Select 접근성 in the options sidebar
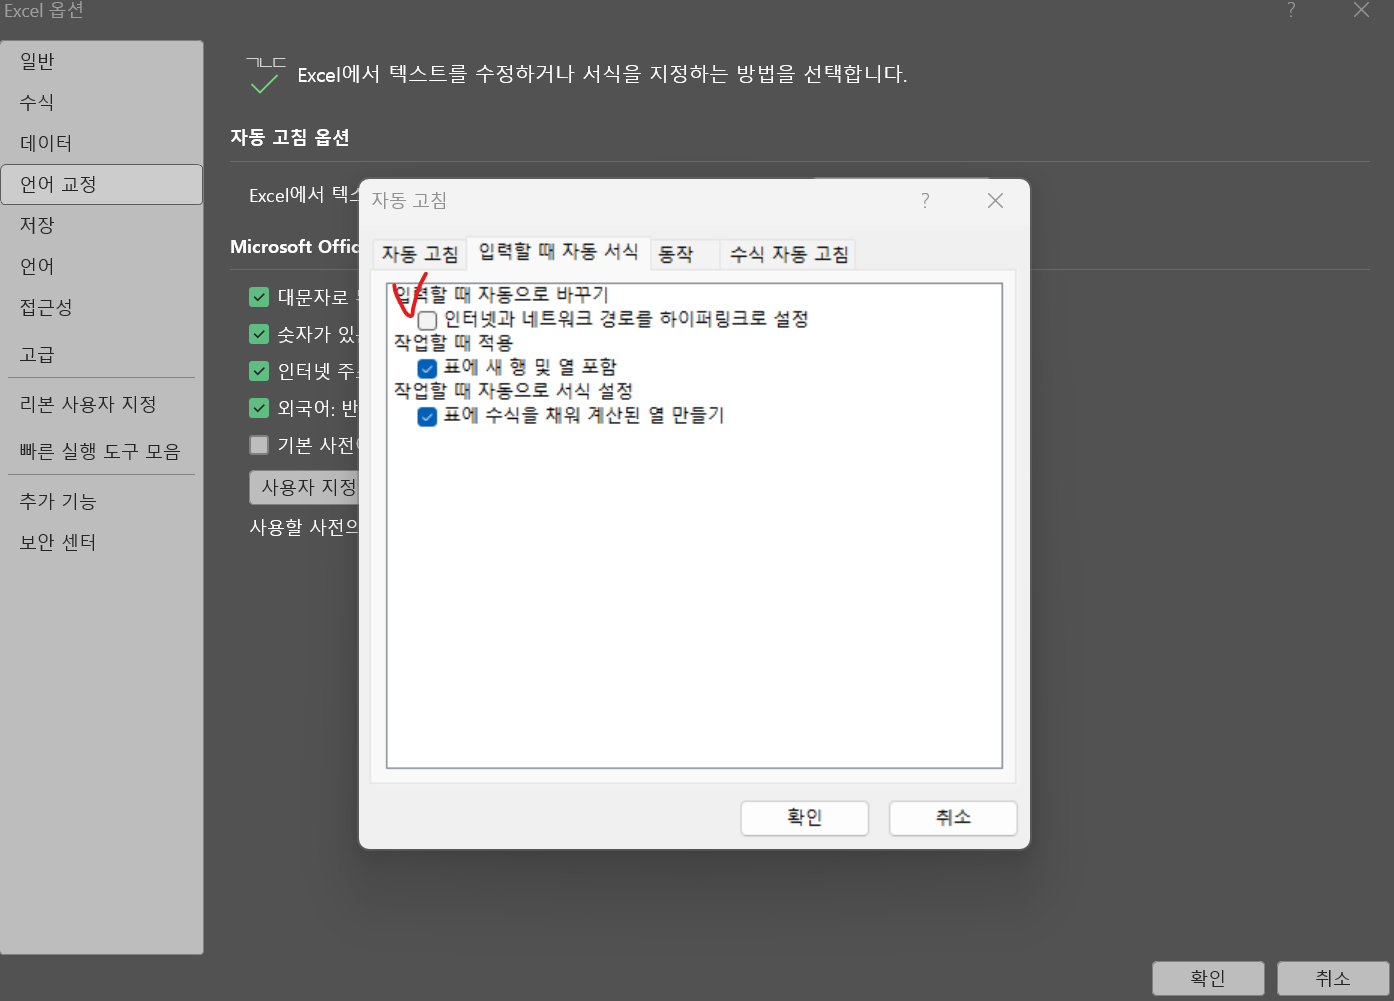Screen dimensions: 1394x1001 click(x=101, y=307)
